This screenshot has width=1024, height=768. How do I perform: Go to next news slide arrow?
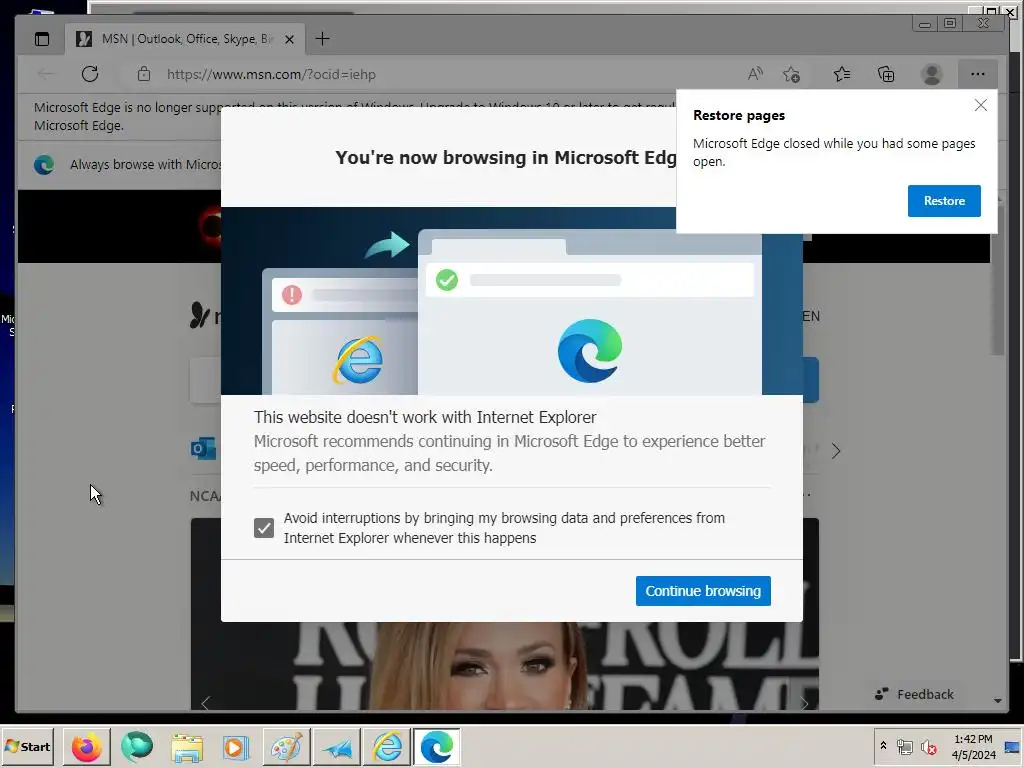(x=805, y=703)
